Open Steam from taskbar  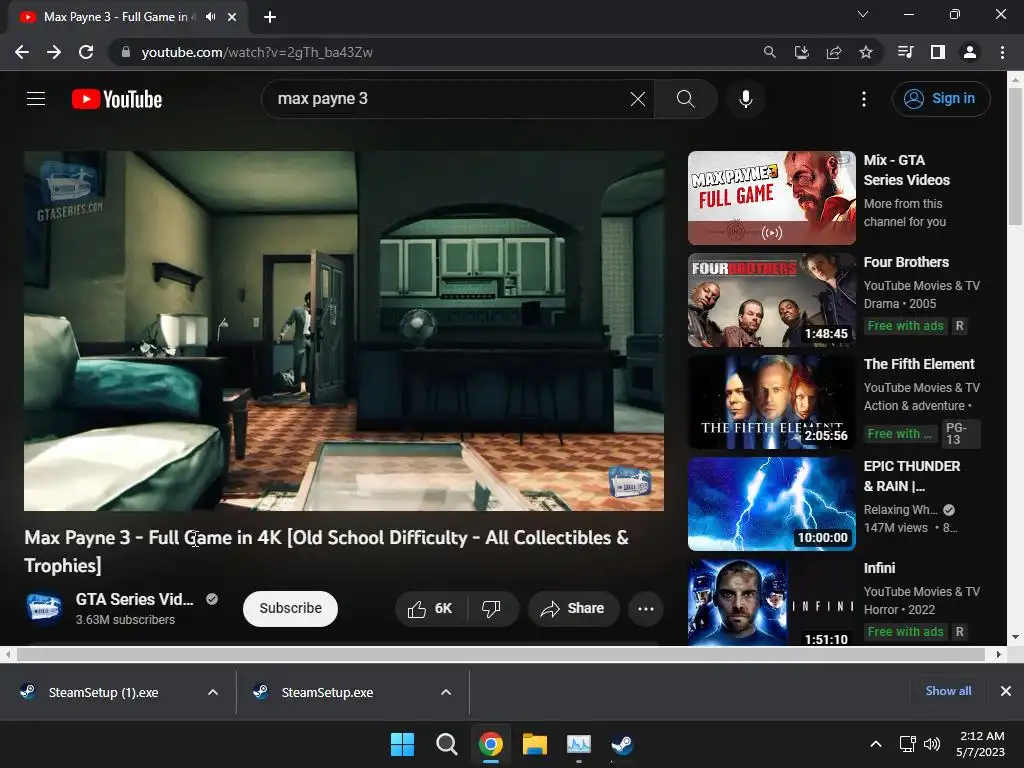tap(622, 744)
